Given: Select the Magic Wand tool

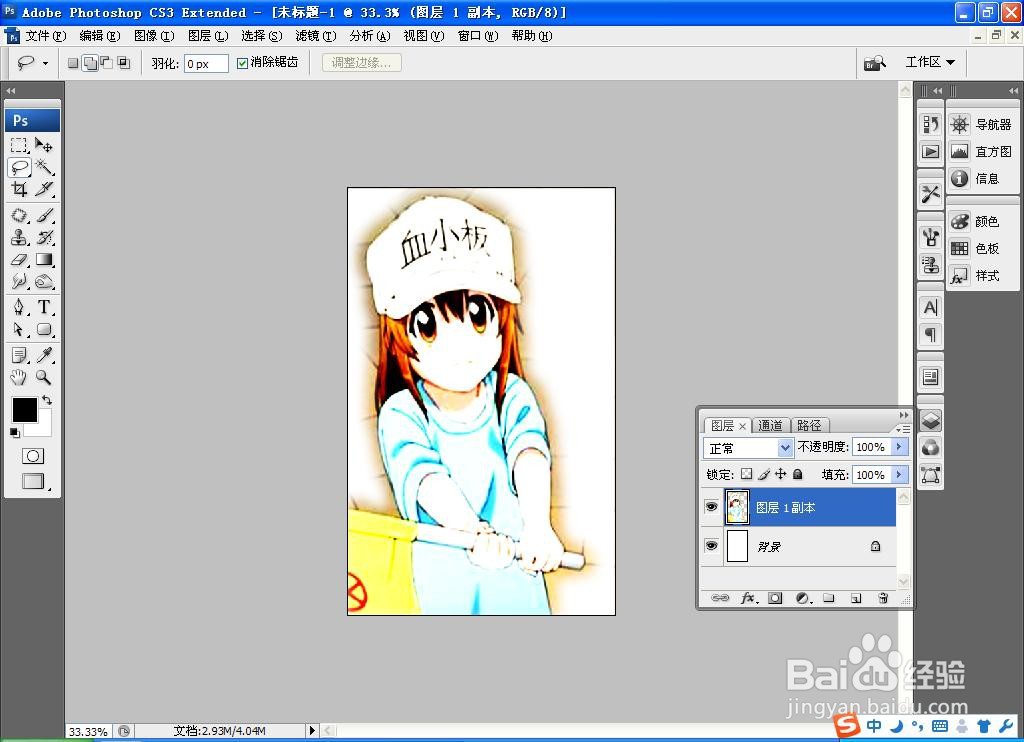Looking at the screenshot, I should tap(44, 167).
